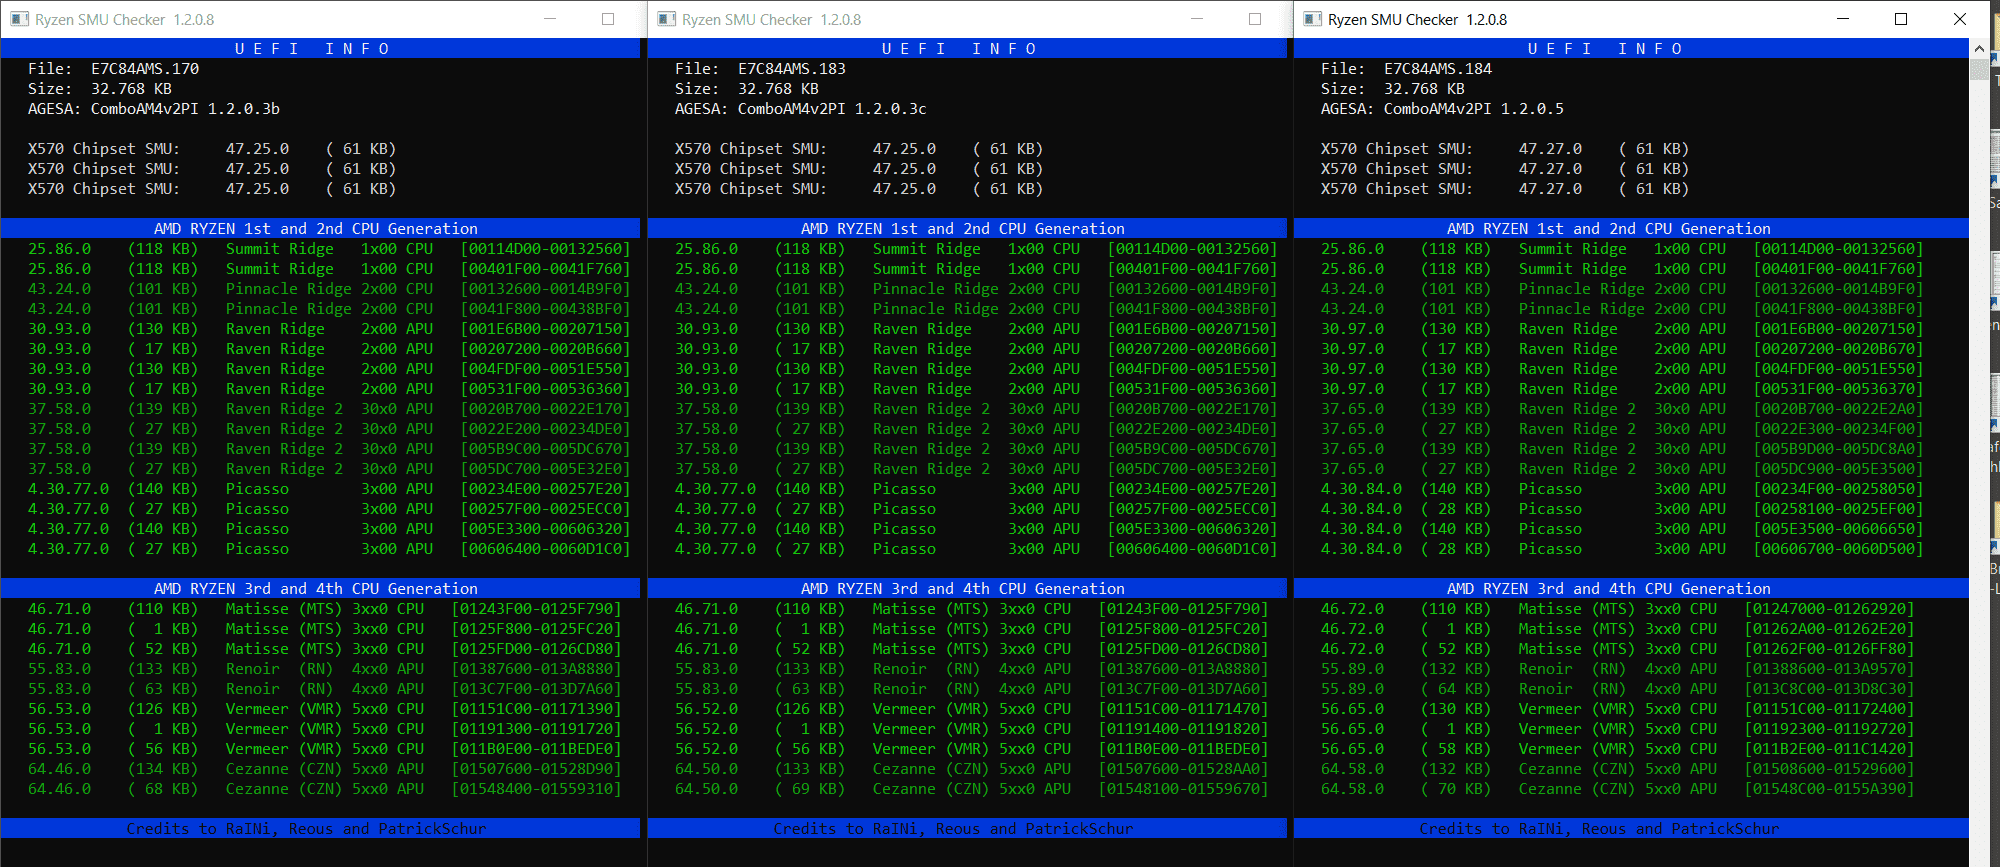The image size is (2000, 867).
Task: Click the address range [01151C00-01171390]
Action: (536, 709)
